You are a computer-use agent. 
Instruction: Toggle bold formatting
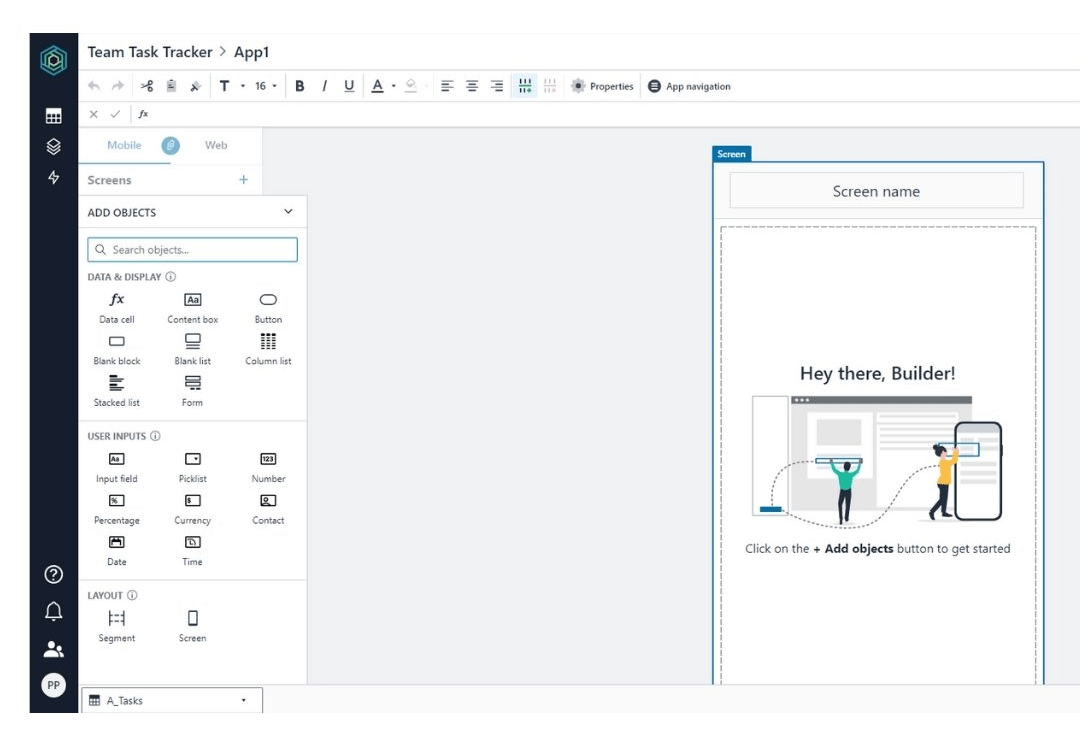pos(300,86)
